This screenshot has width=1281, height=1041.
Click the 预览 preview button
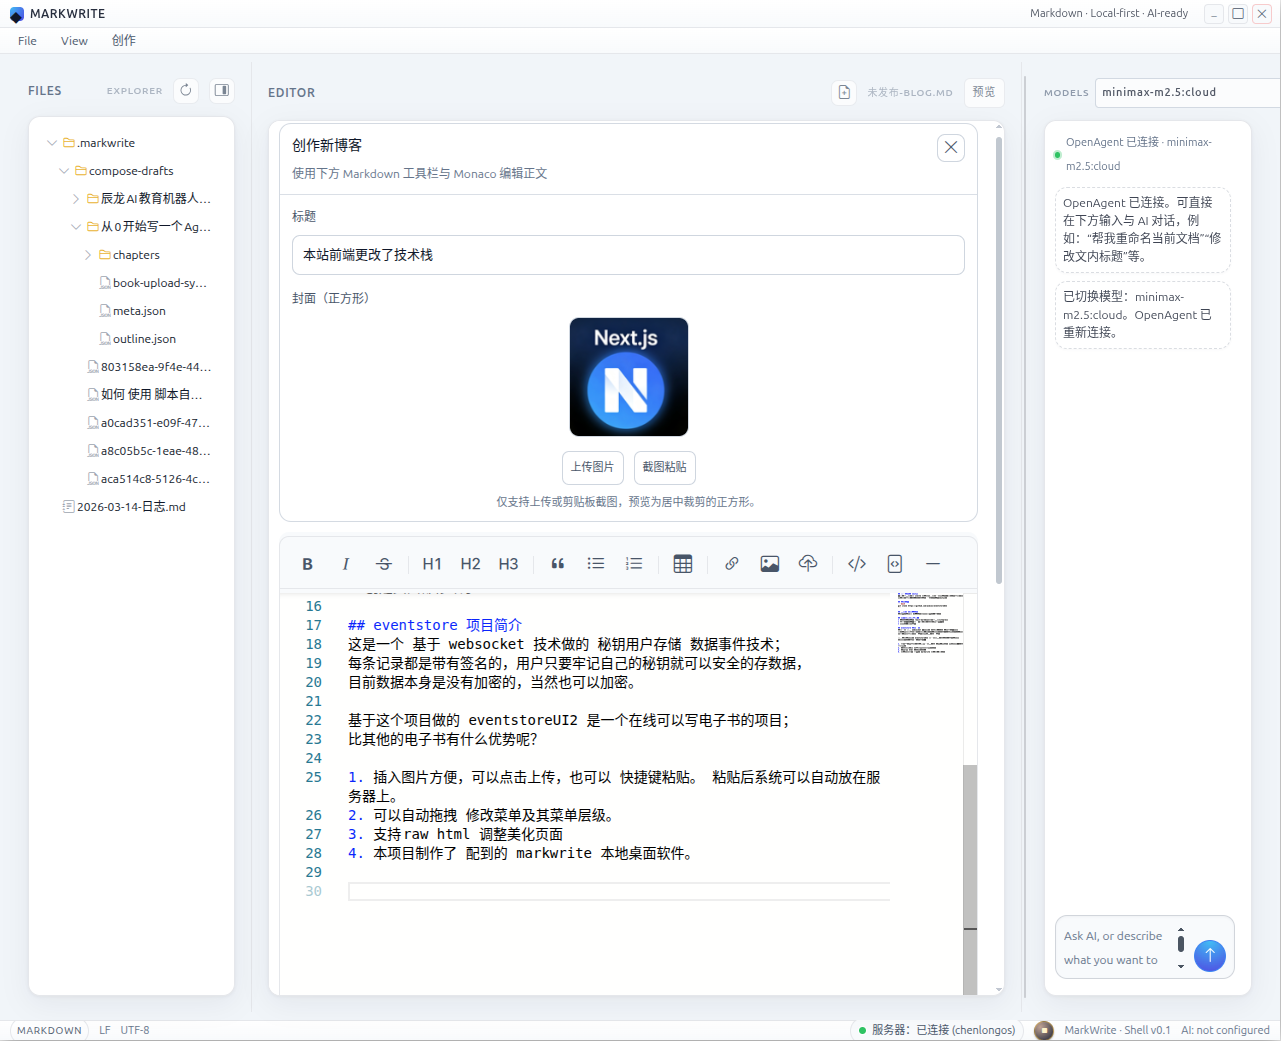point(984,92)
